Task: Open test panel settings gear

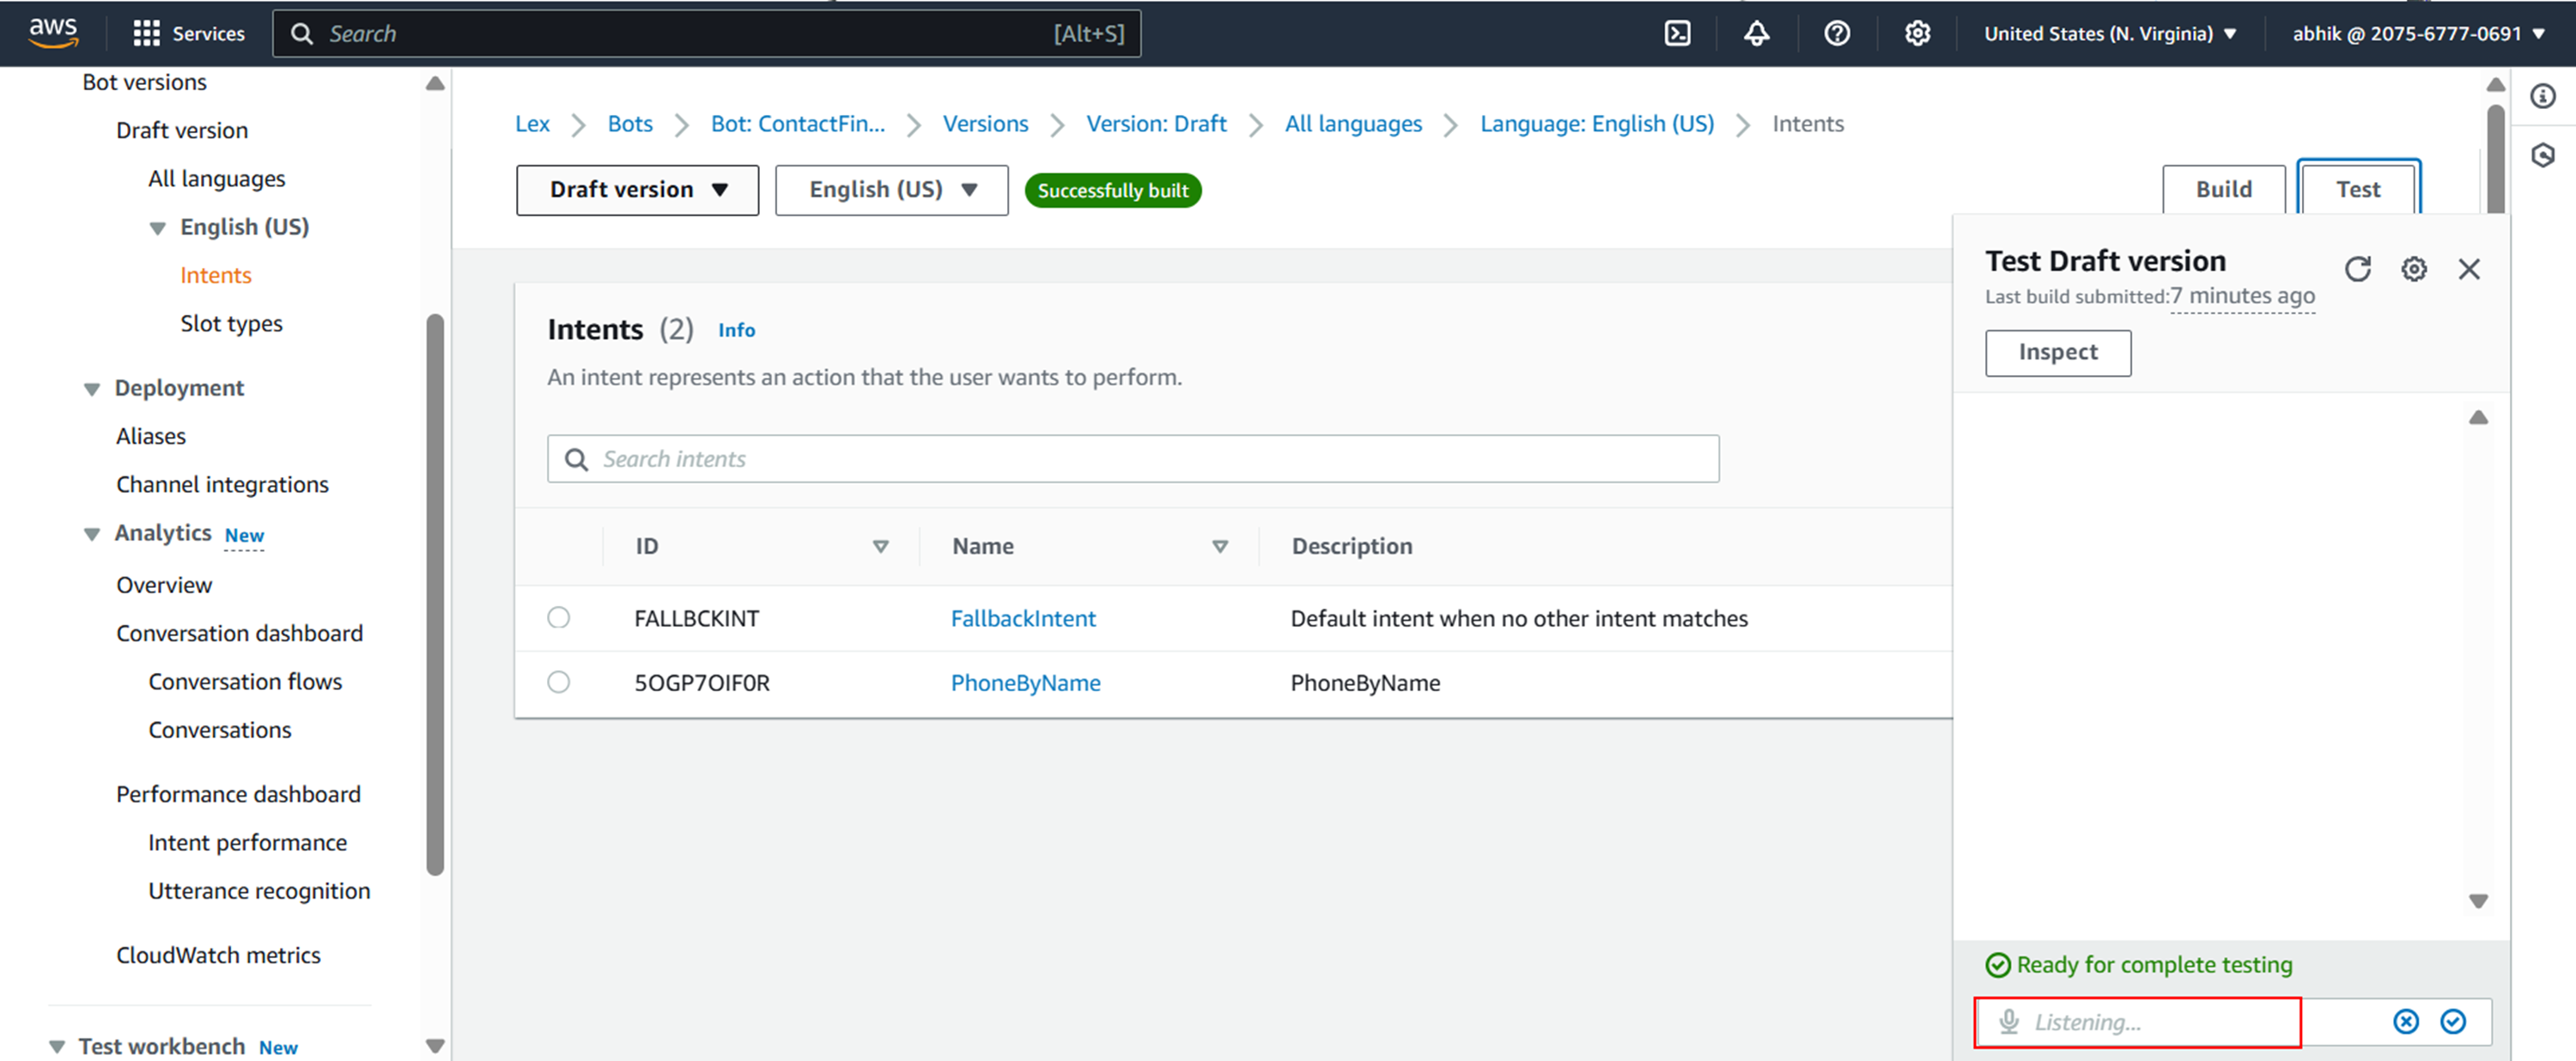Action: [x=2413, y=269]
